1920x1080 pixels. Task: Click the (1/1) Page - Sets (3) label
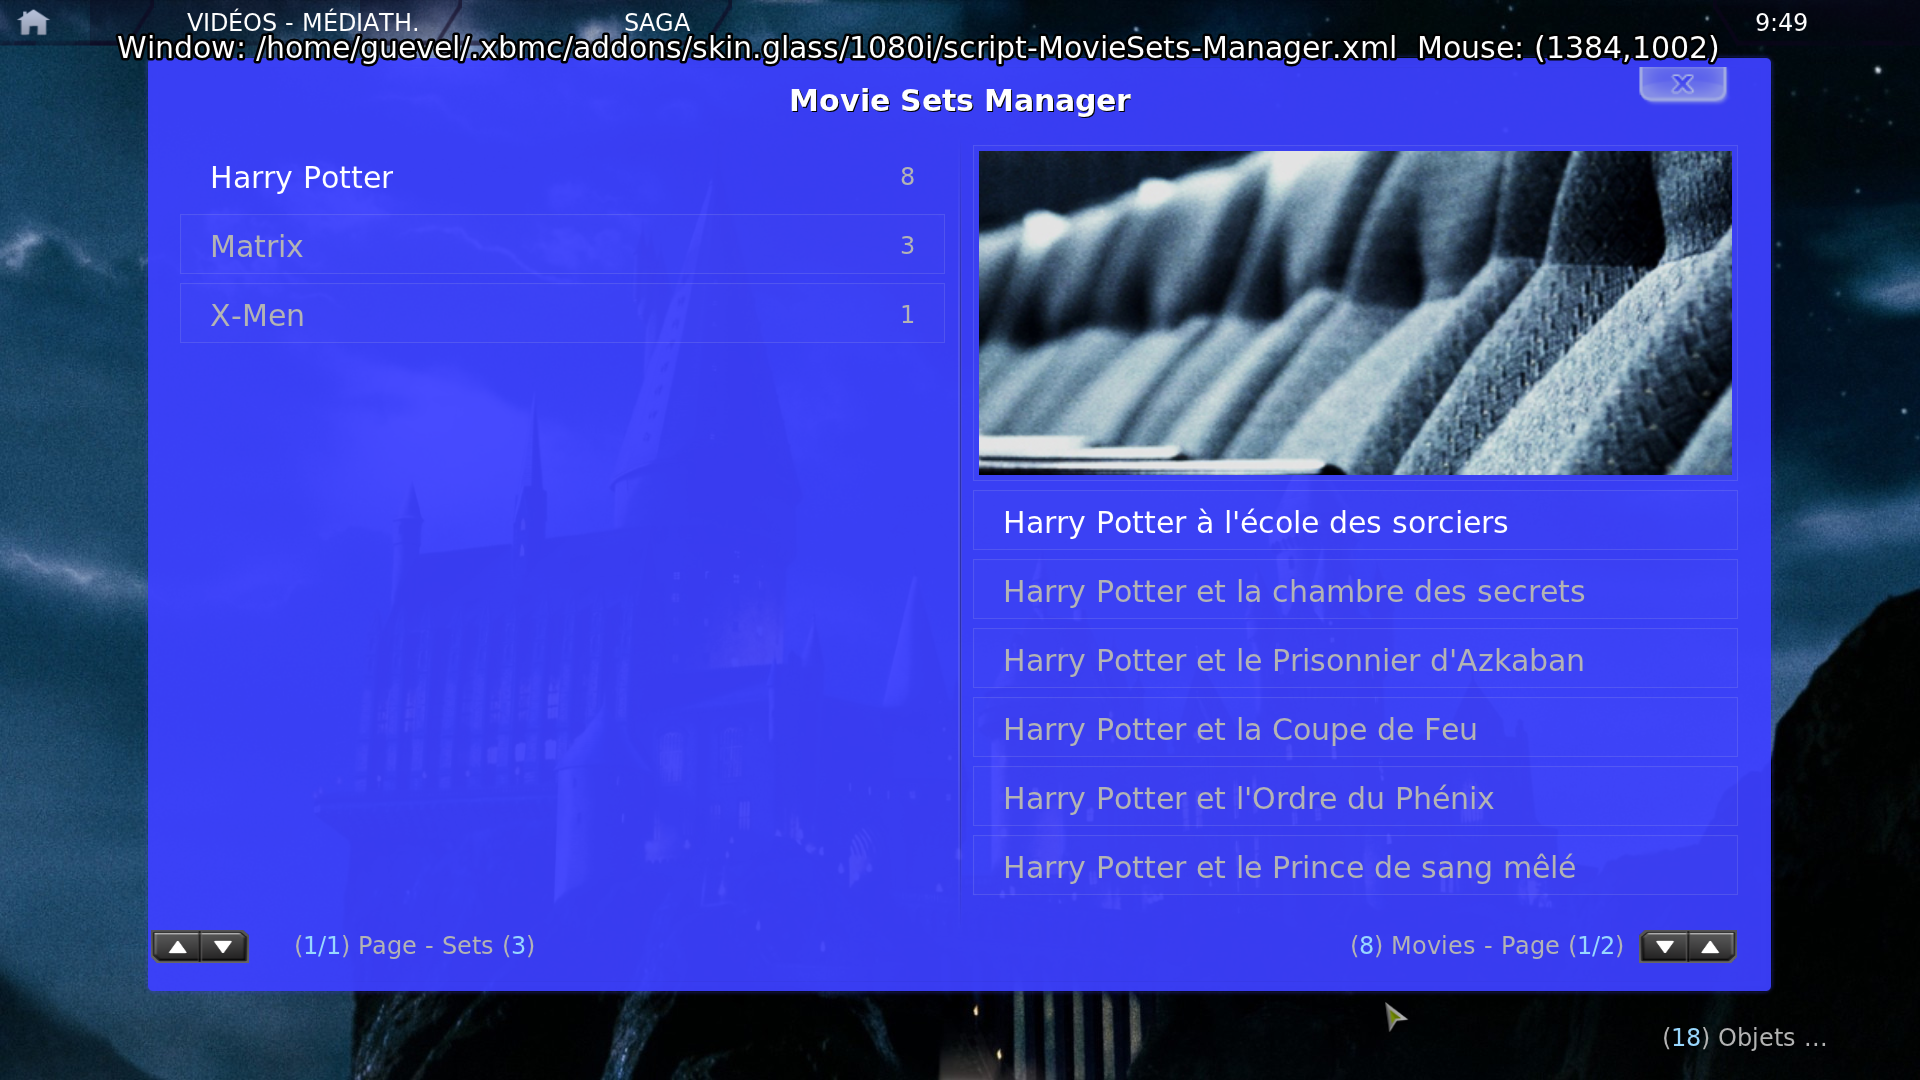[414, 946]
